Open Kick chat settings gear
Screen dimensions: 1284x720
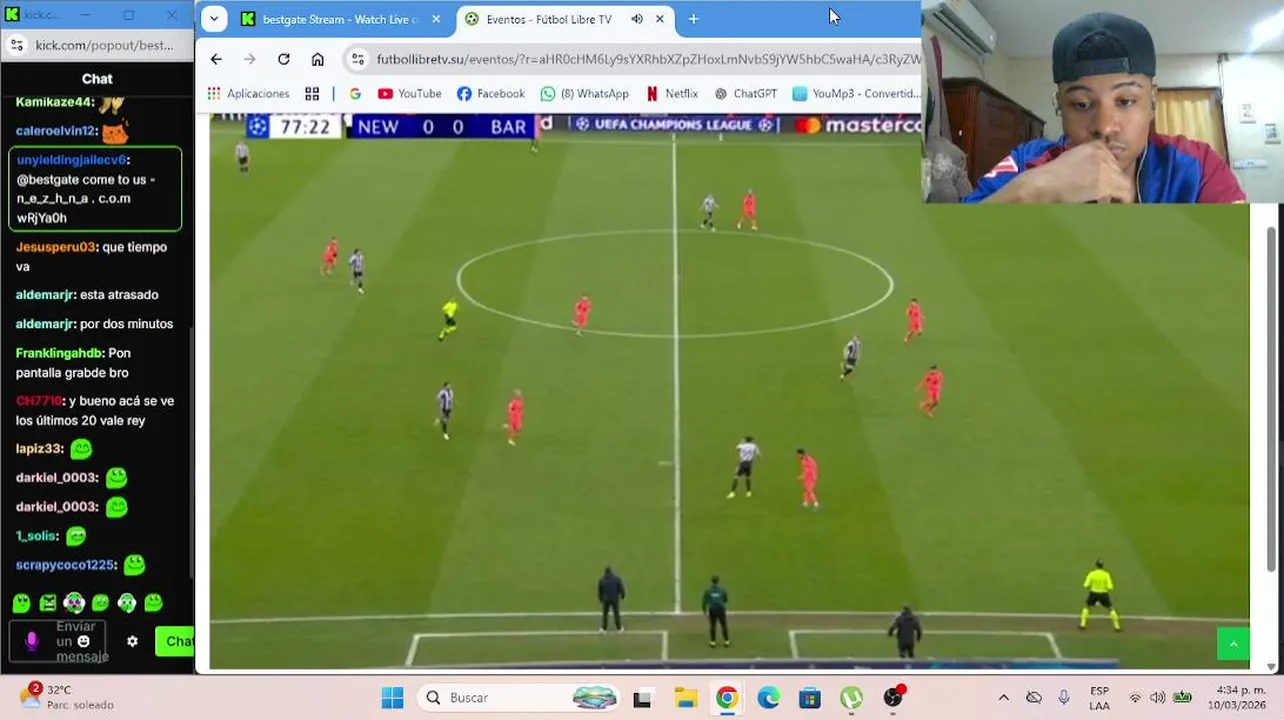pyautogui.click(x=132, y=641)
